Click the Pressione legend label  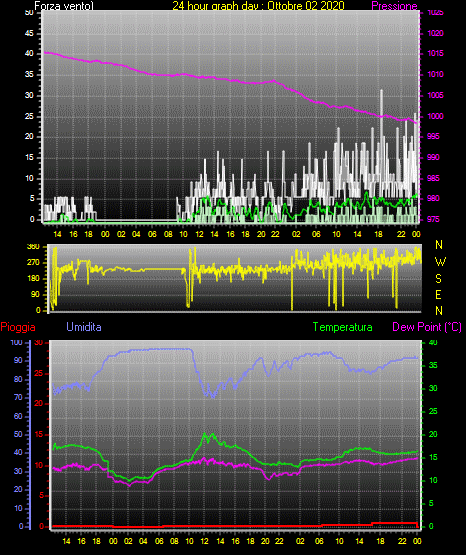click(x=394, y=6)
